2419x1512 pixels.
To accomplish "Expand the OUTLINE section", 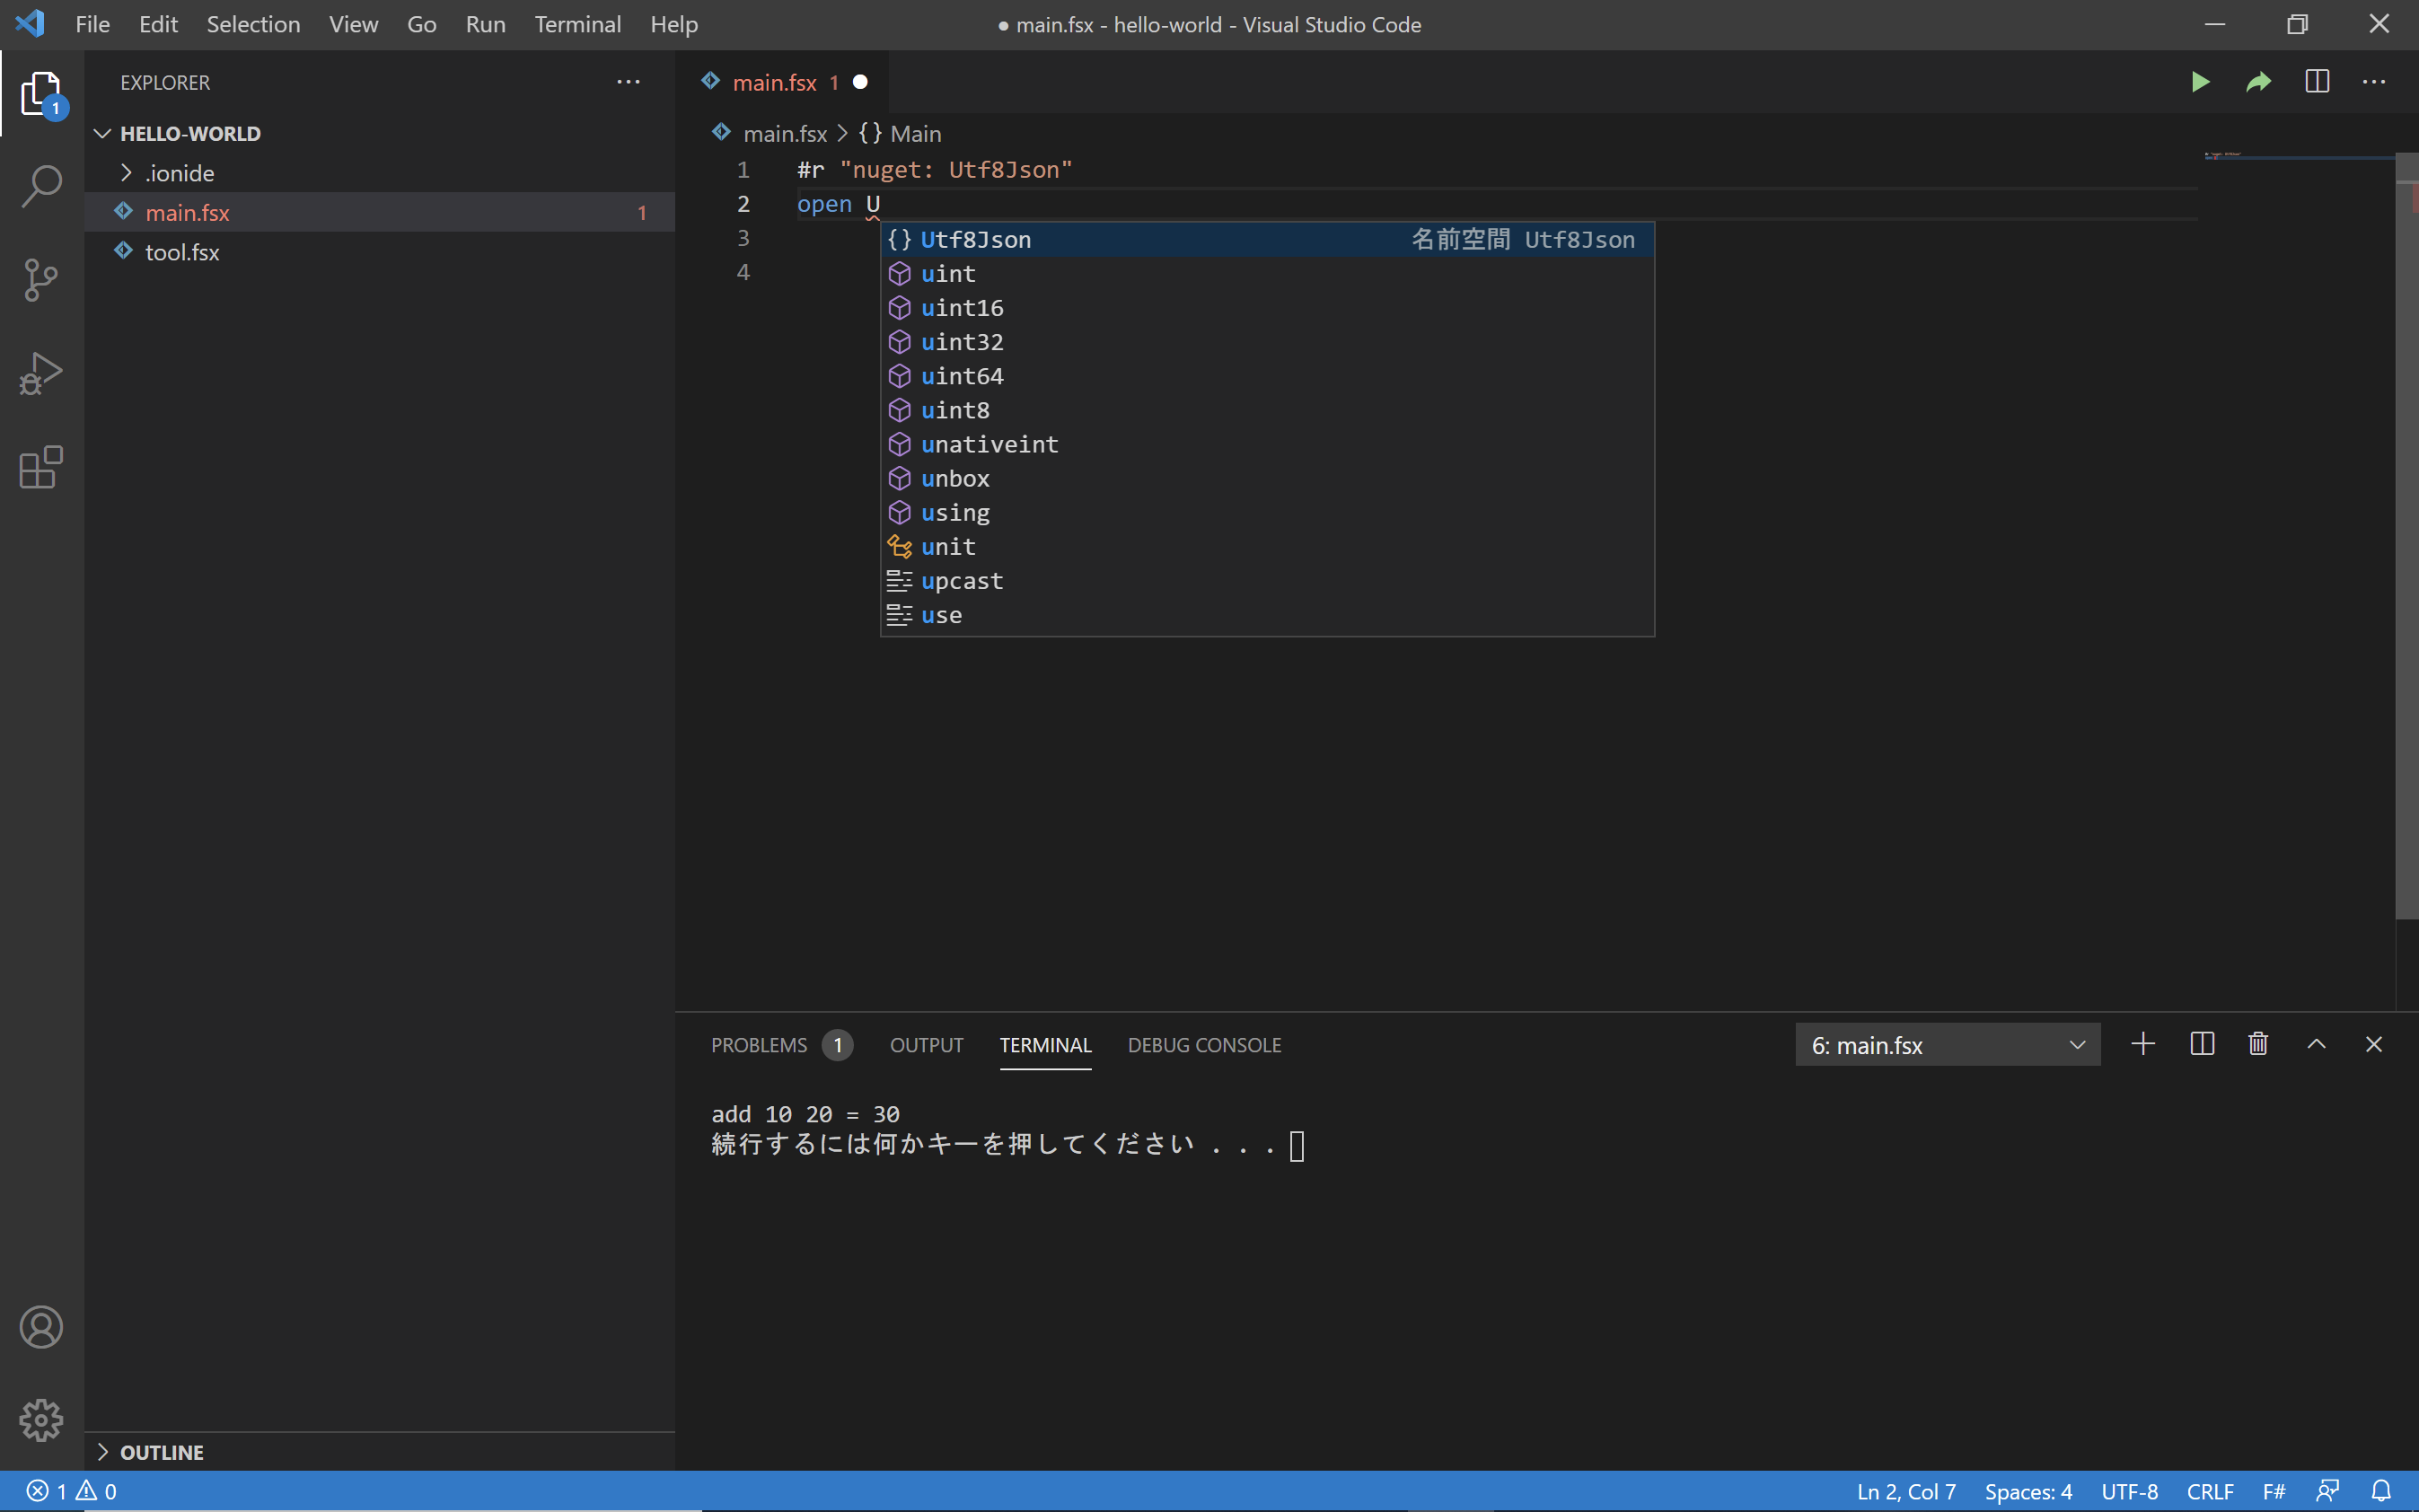I will pyautogui.click(x=160, y=1452).
